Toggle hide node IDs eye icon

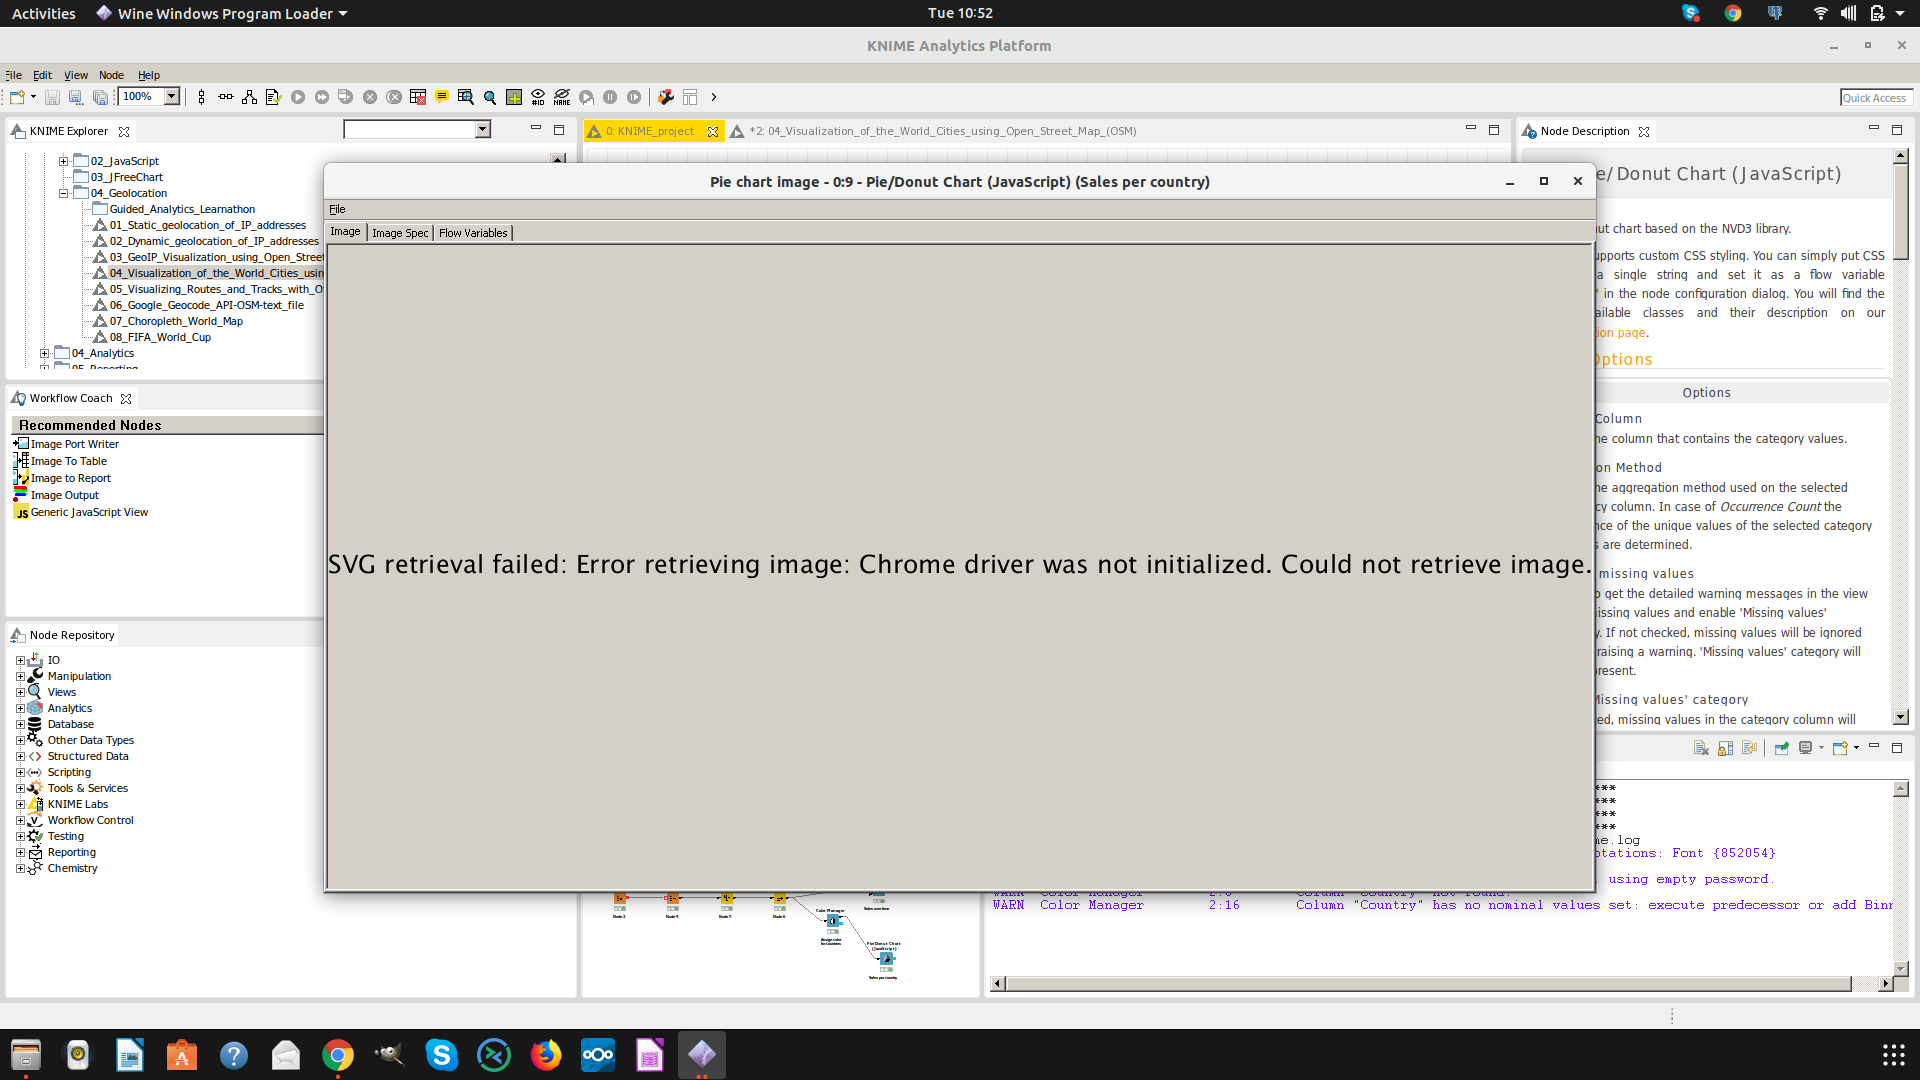(x=538, y=97)
